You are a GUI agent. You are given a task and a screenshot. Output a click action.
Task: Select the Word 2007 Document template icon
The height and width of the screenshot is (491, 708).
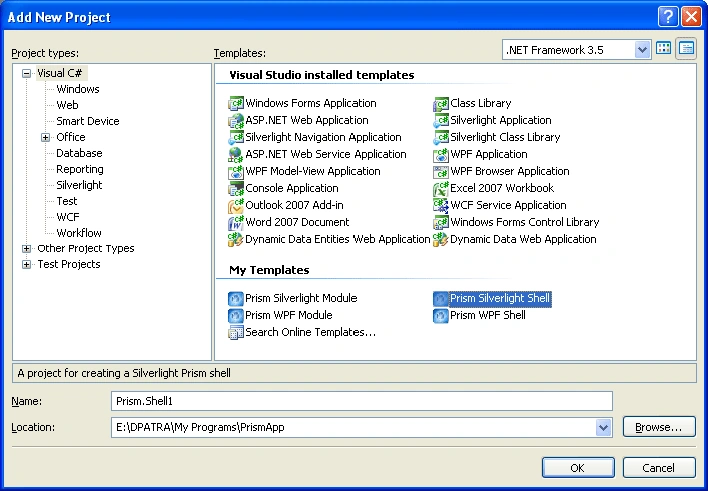tap(236, 223)
